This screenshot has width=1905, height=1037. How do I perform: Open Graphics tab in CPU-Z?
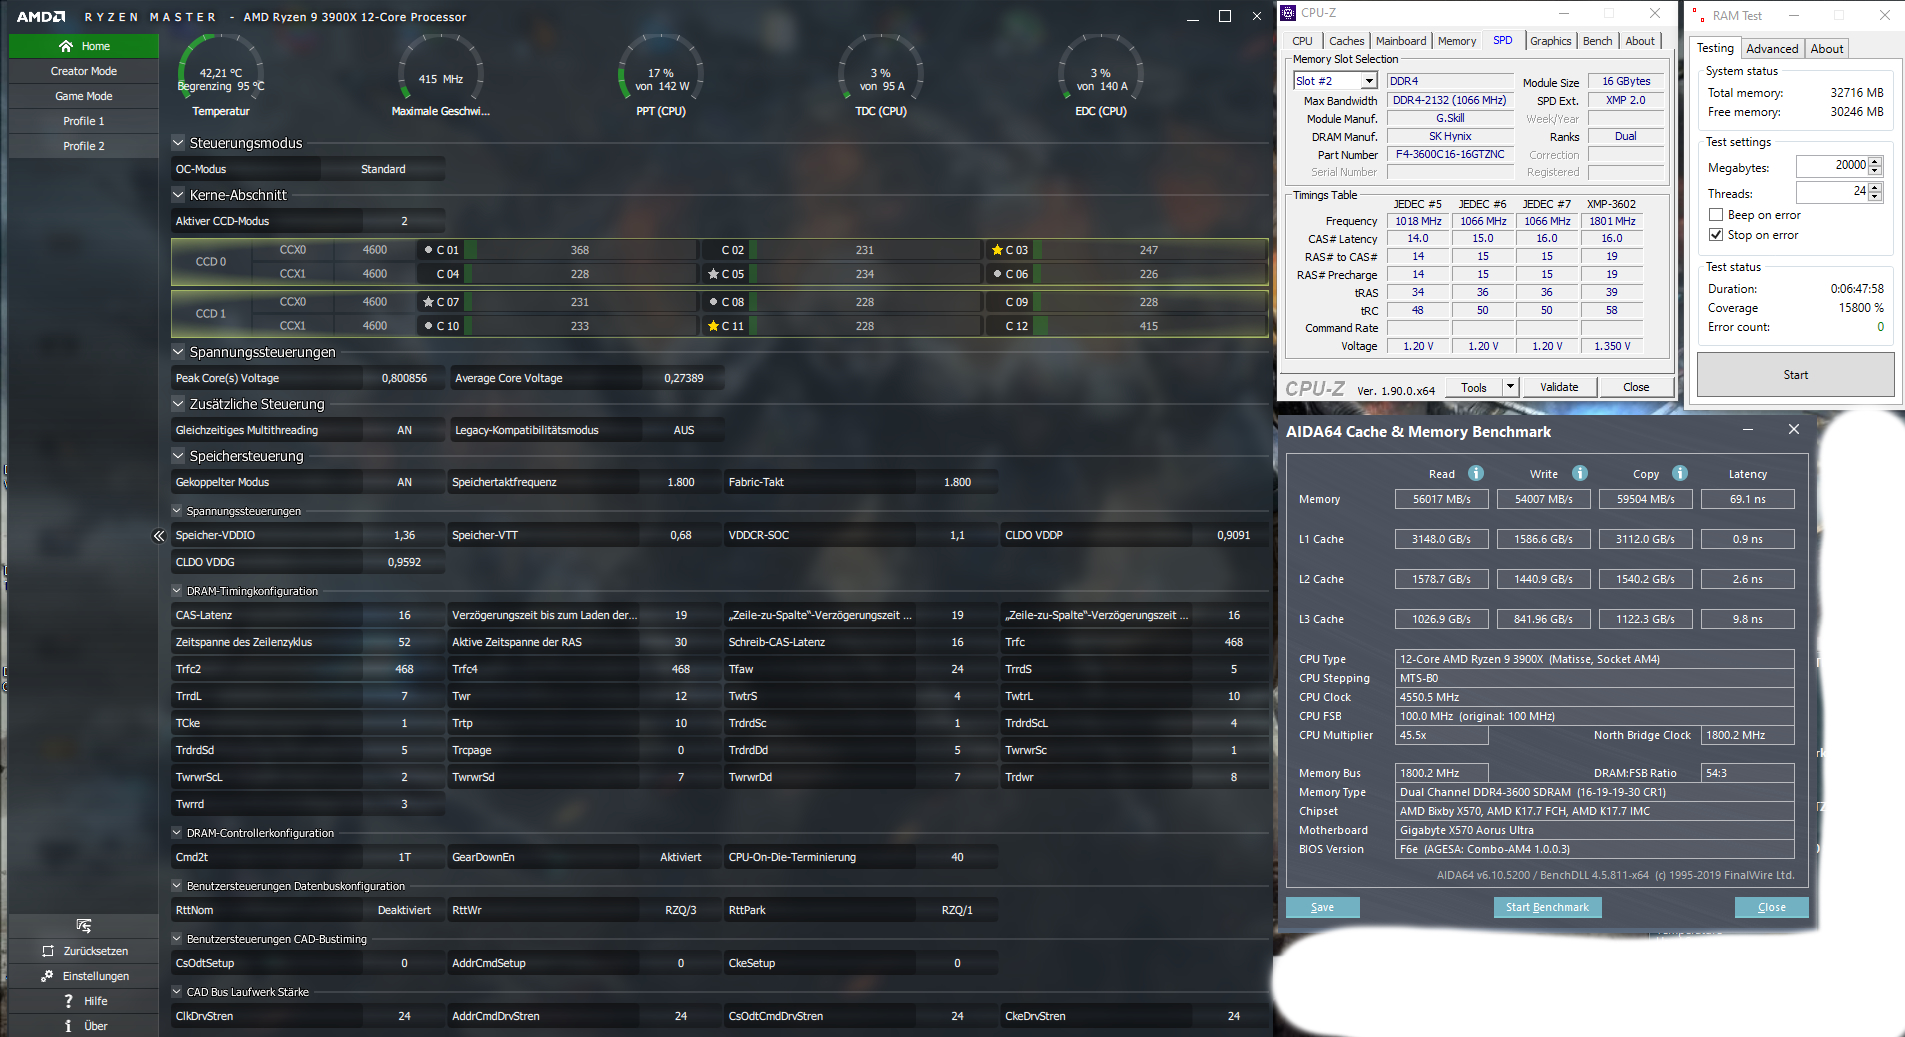(x=1550, y=41)
